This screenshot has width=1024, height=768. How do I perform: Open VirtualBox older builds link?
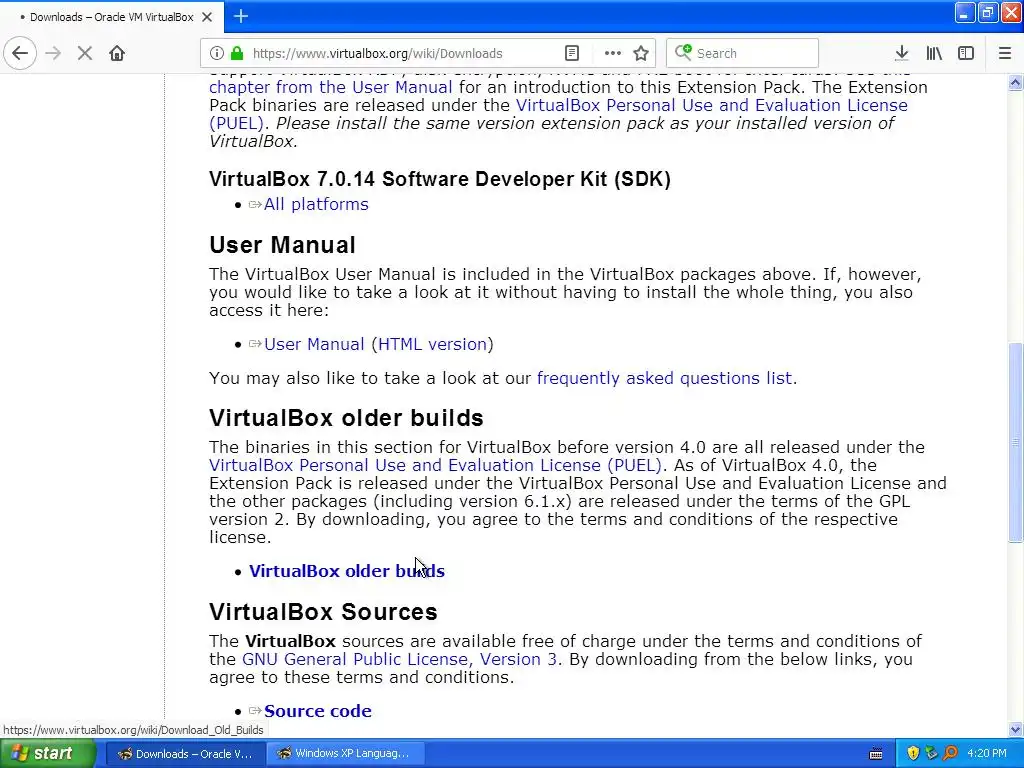pyautogui.click(x=347, y=571)
